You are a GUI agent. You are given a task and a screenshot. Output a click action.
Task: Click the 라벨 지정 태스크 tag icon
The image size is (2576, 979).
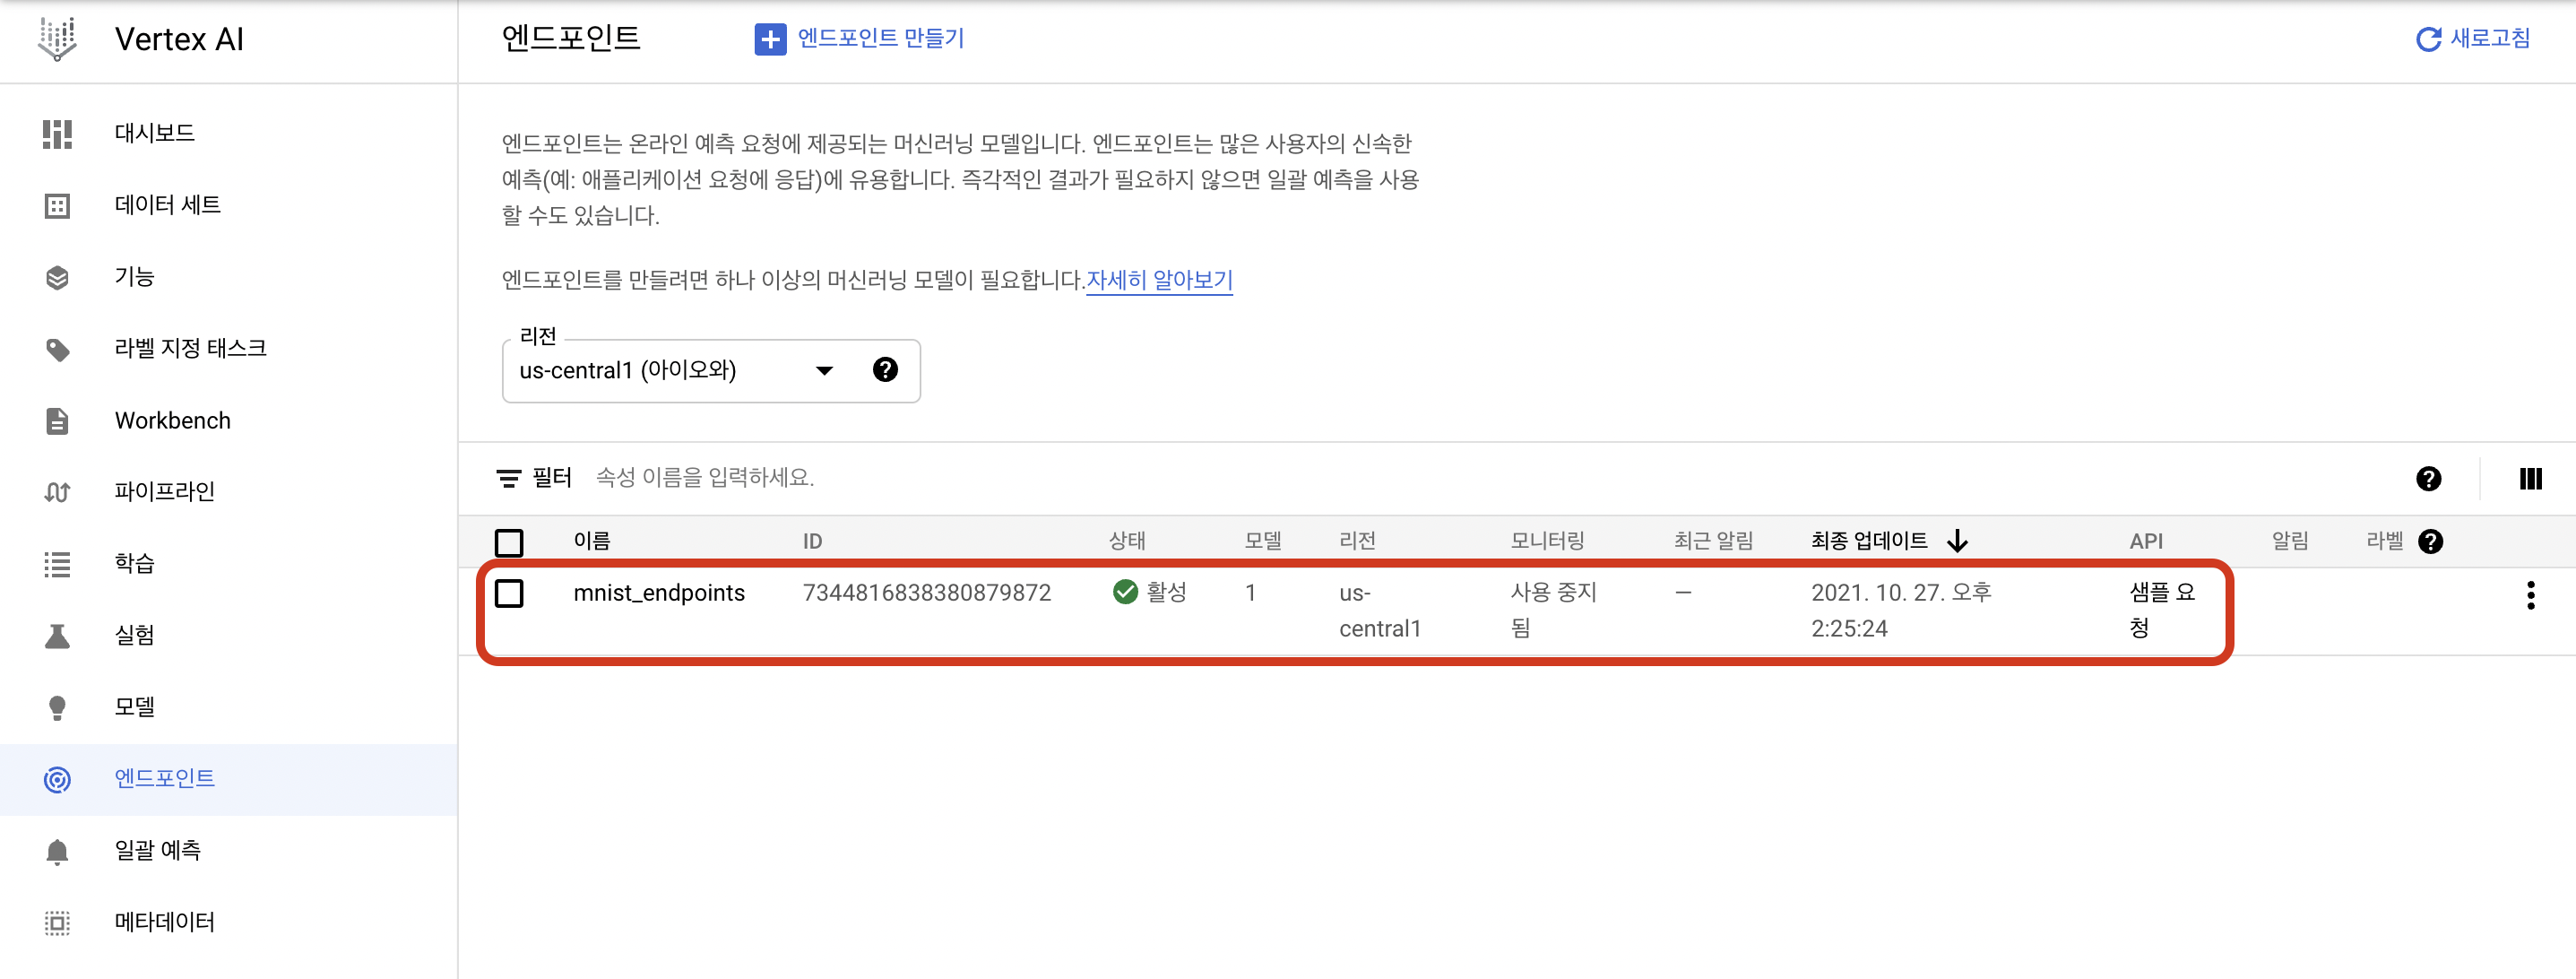click(57, 349)
